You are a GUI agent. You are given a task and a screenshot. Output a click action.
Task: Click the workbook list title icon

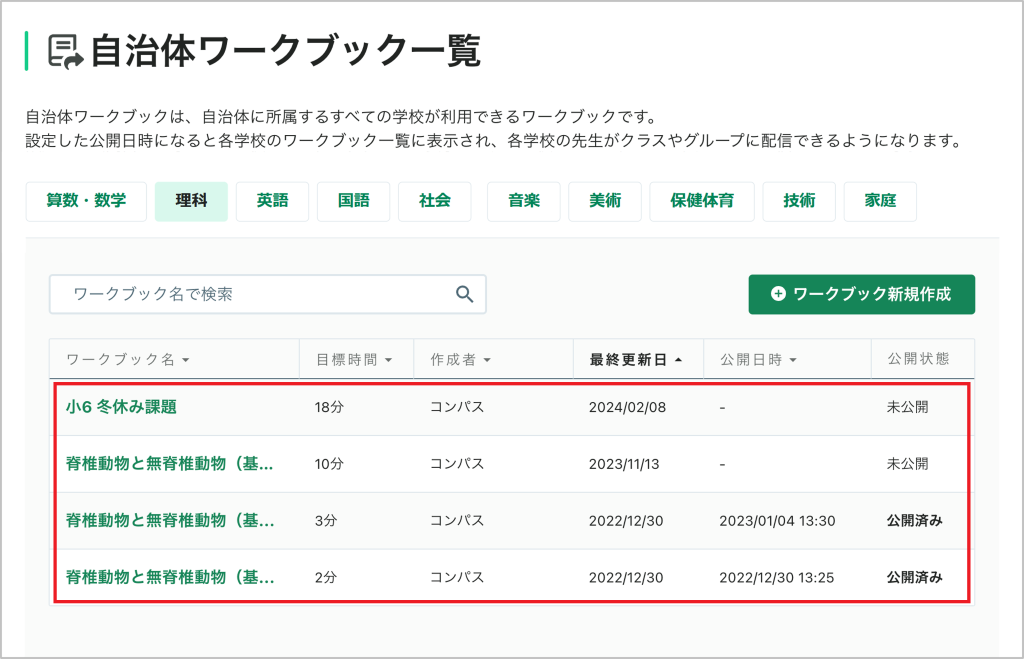[66, 52]
